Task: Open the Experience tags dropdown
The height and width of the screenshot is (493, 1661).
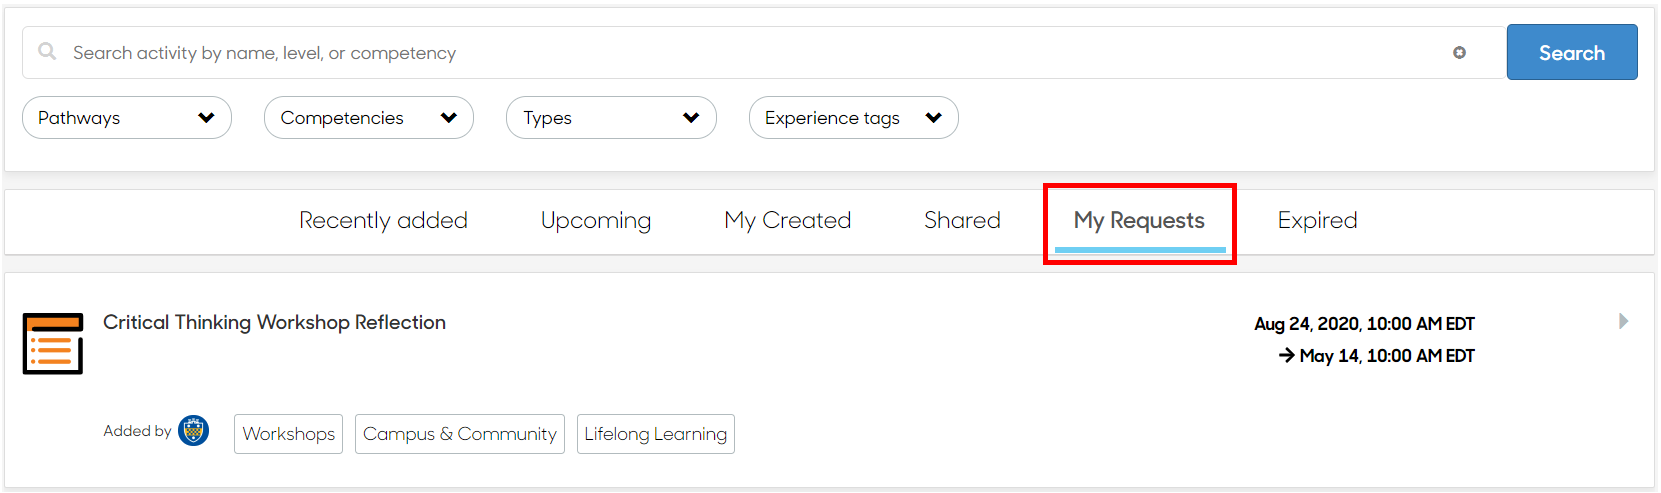Action: pyautogui.click(x=854, y=118)
